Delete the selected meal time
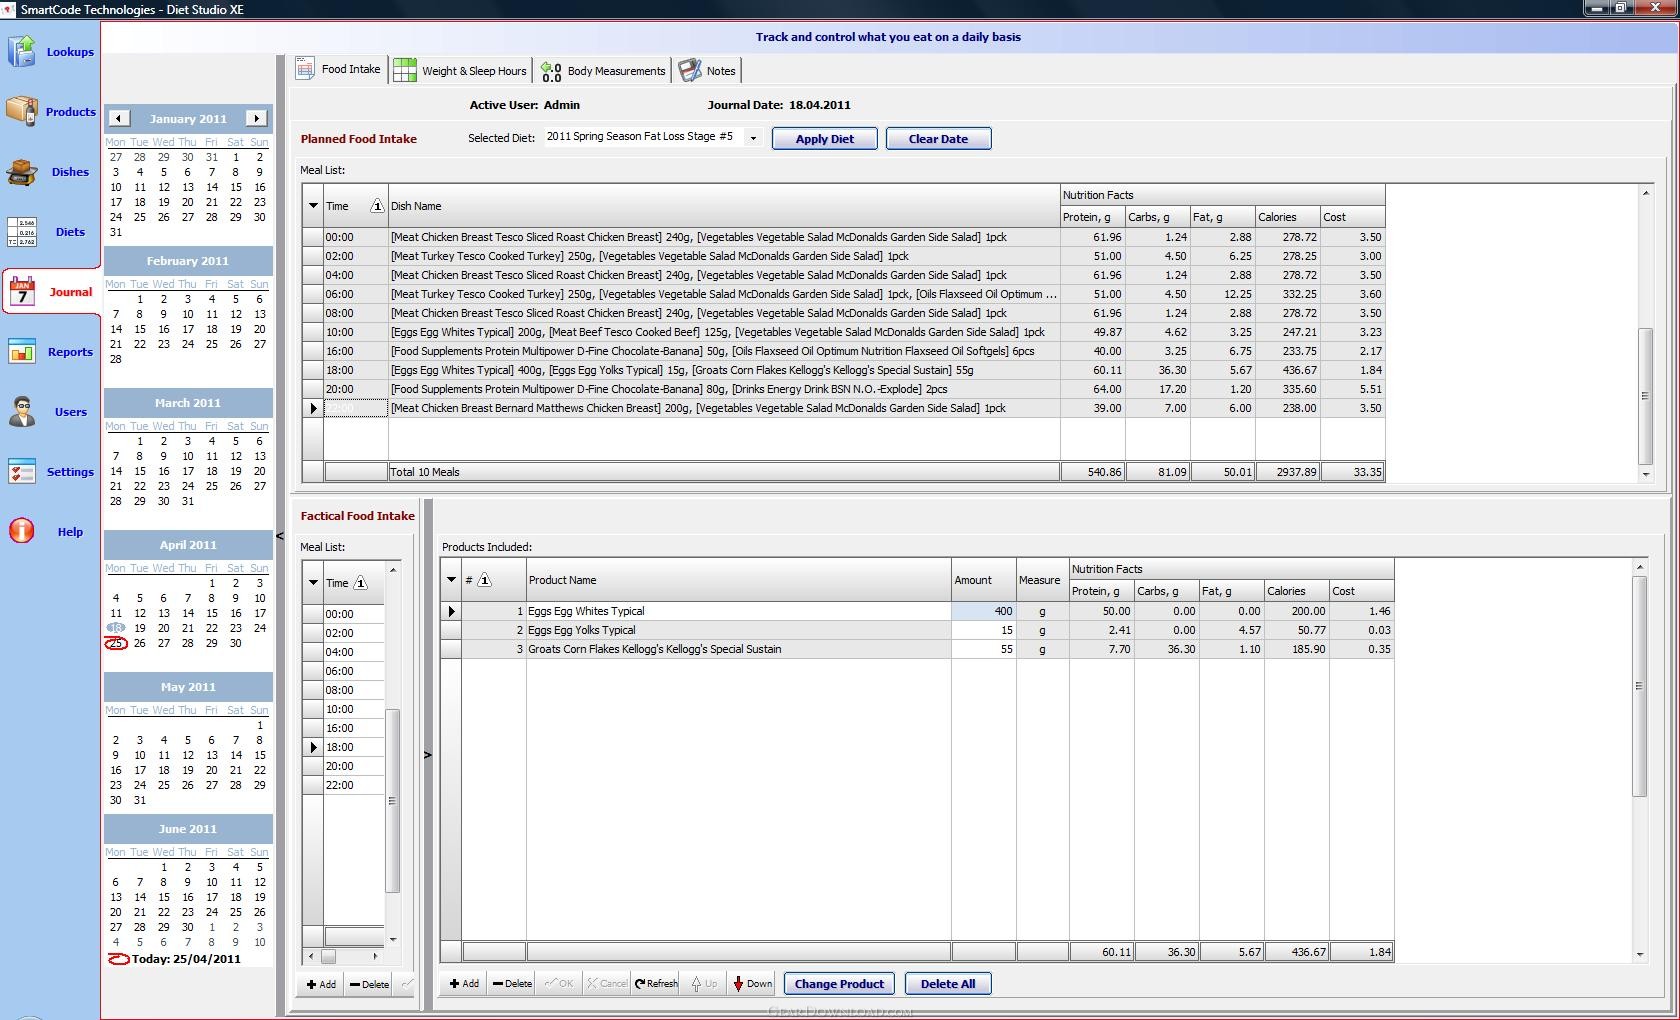 point(369,984)
